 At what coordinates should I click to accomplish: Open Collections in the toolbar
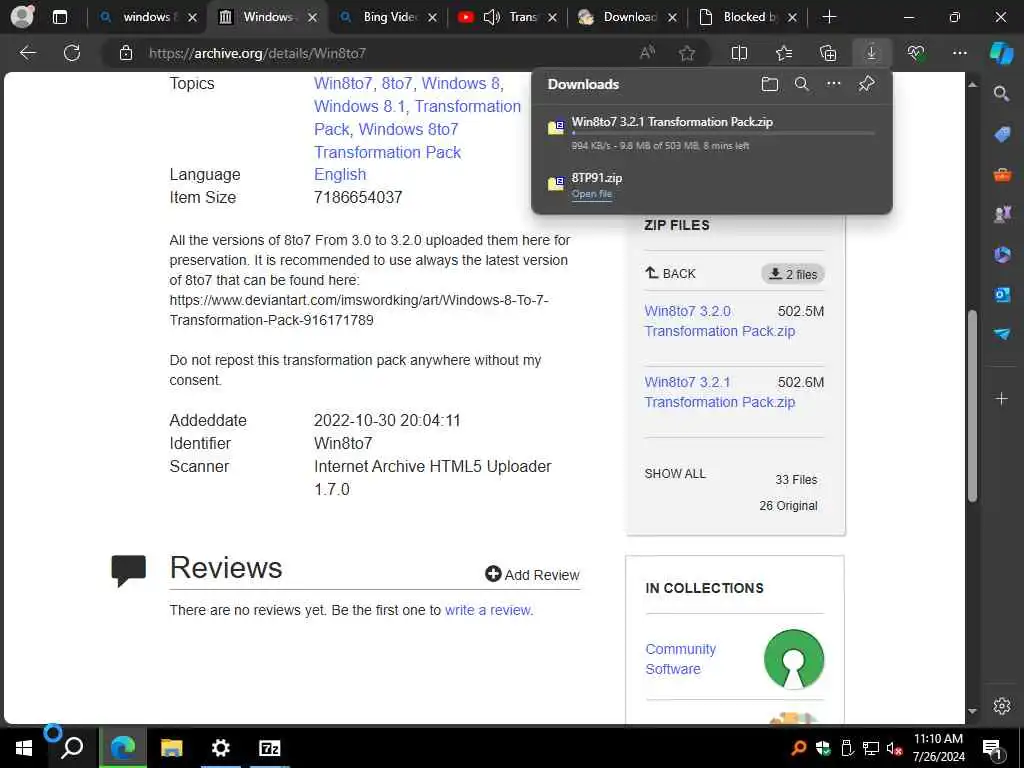tap(827, 53)
